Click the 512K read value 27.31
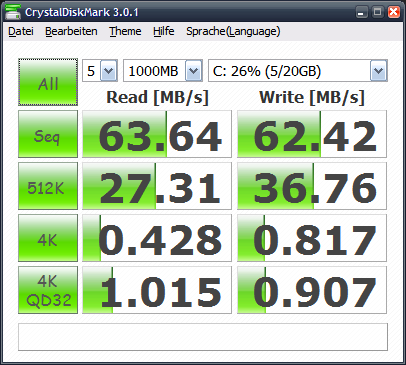Screen dimensions: 406x365 click(x=157, y=186)
